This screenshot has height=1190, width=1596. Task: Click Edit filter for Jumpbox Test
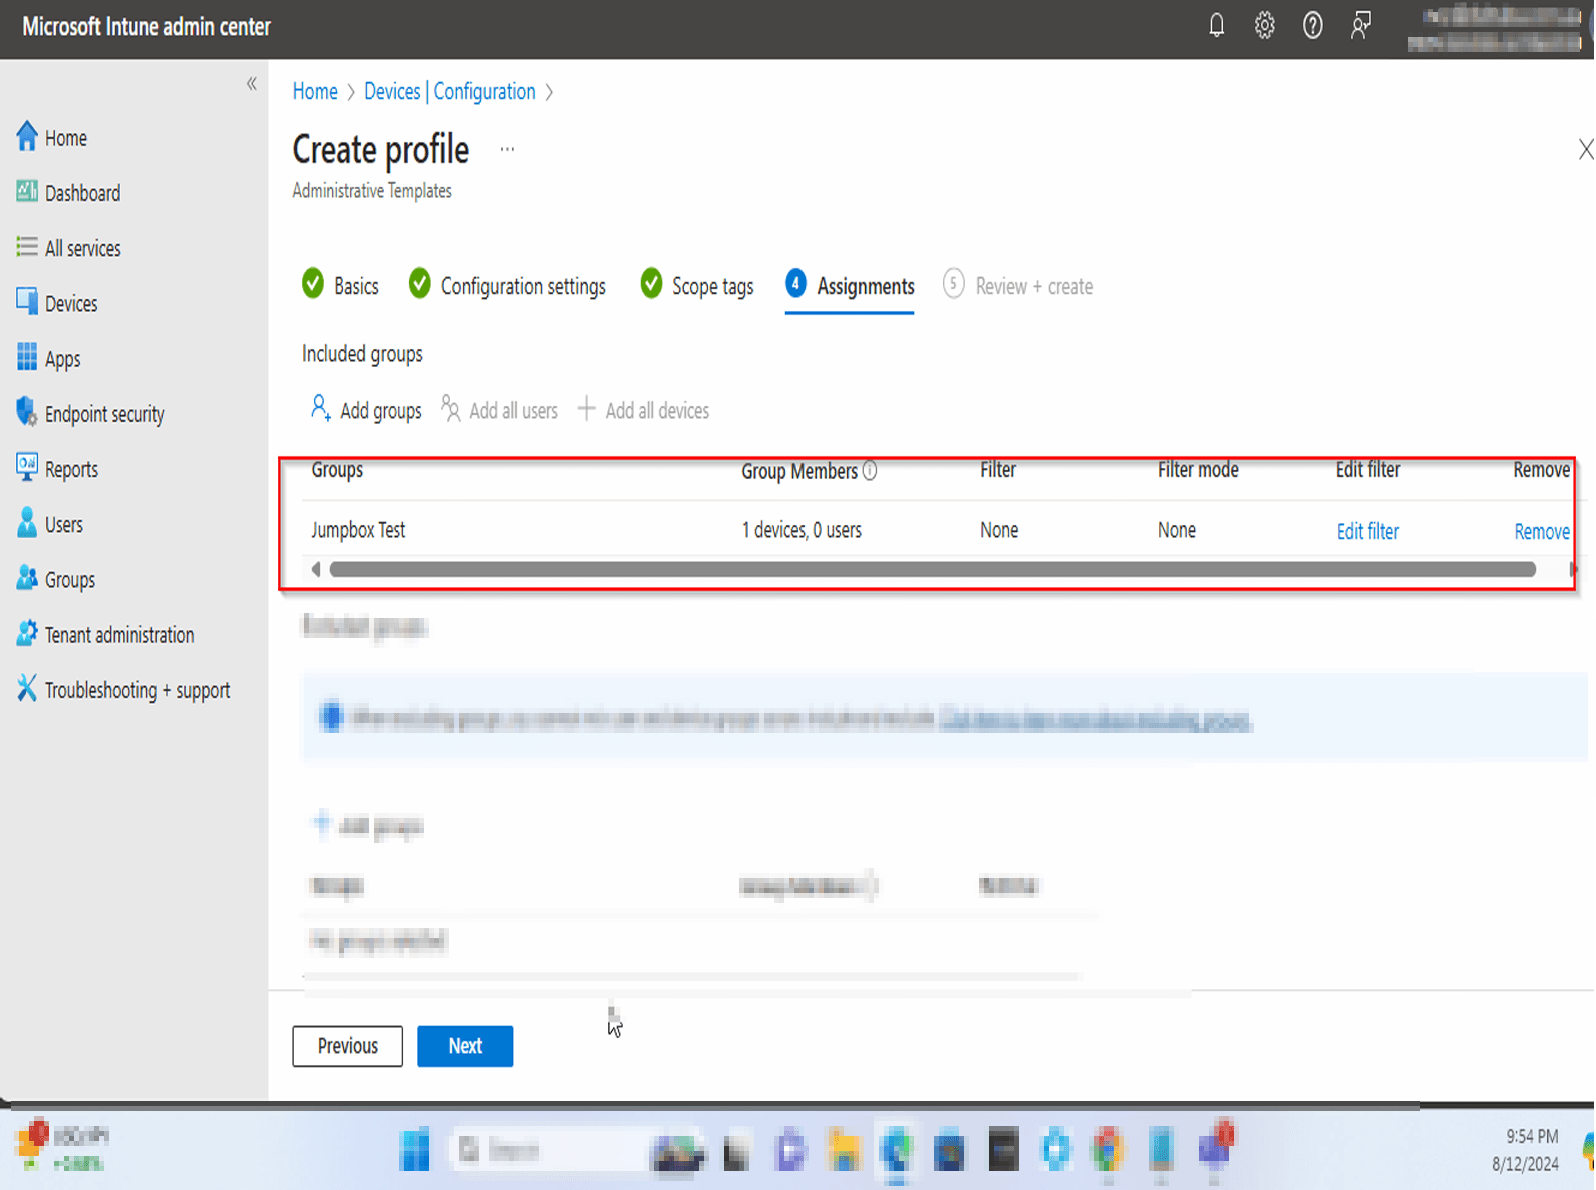pos(1367,531)
